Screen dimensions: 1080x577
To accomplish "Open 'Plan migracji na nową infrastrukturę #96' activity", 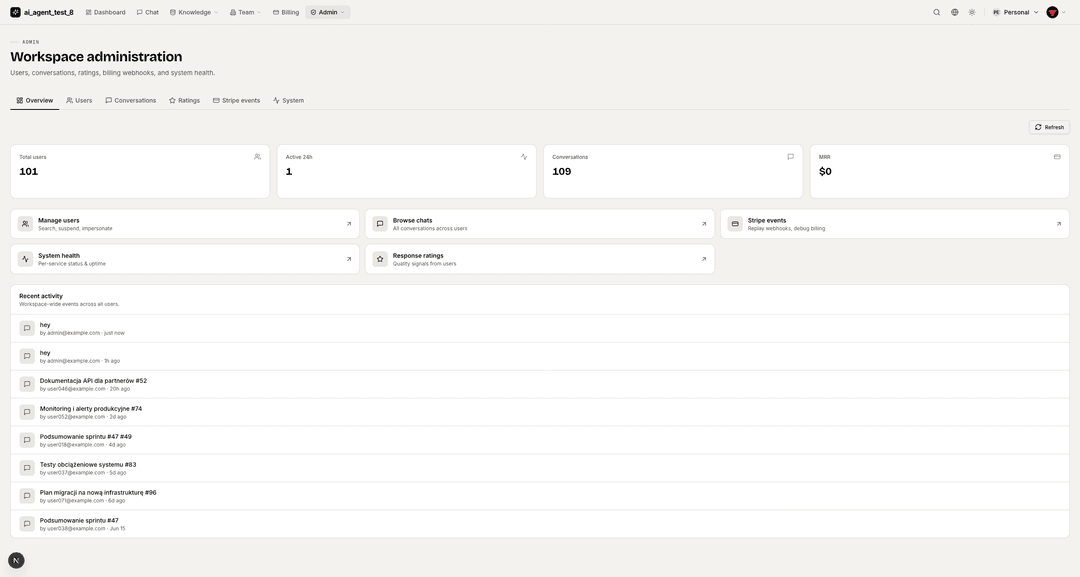I will pyautogui.click(x=540, y=496).
